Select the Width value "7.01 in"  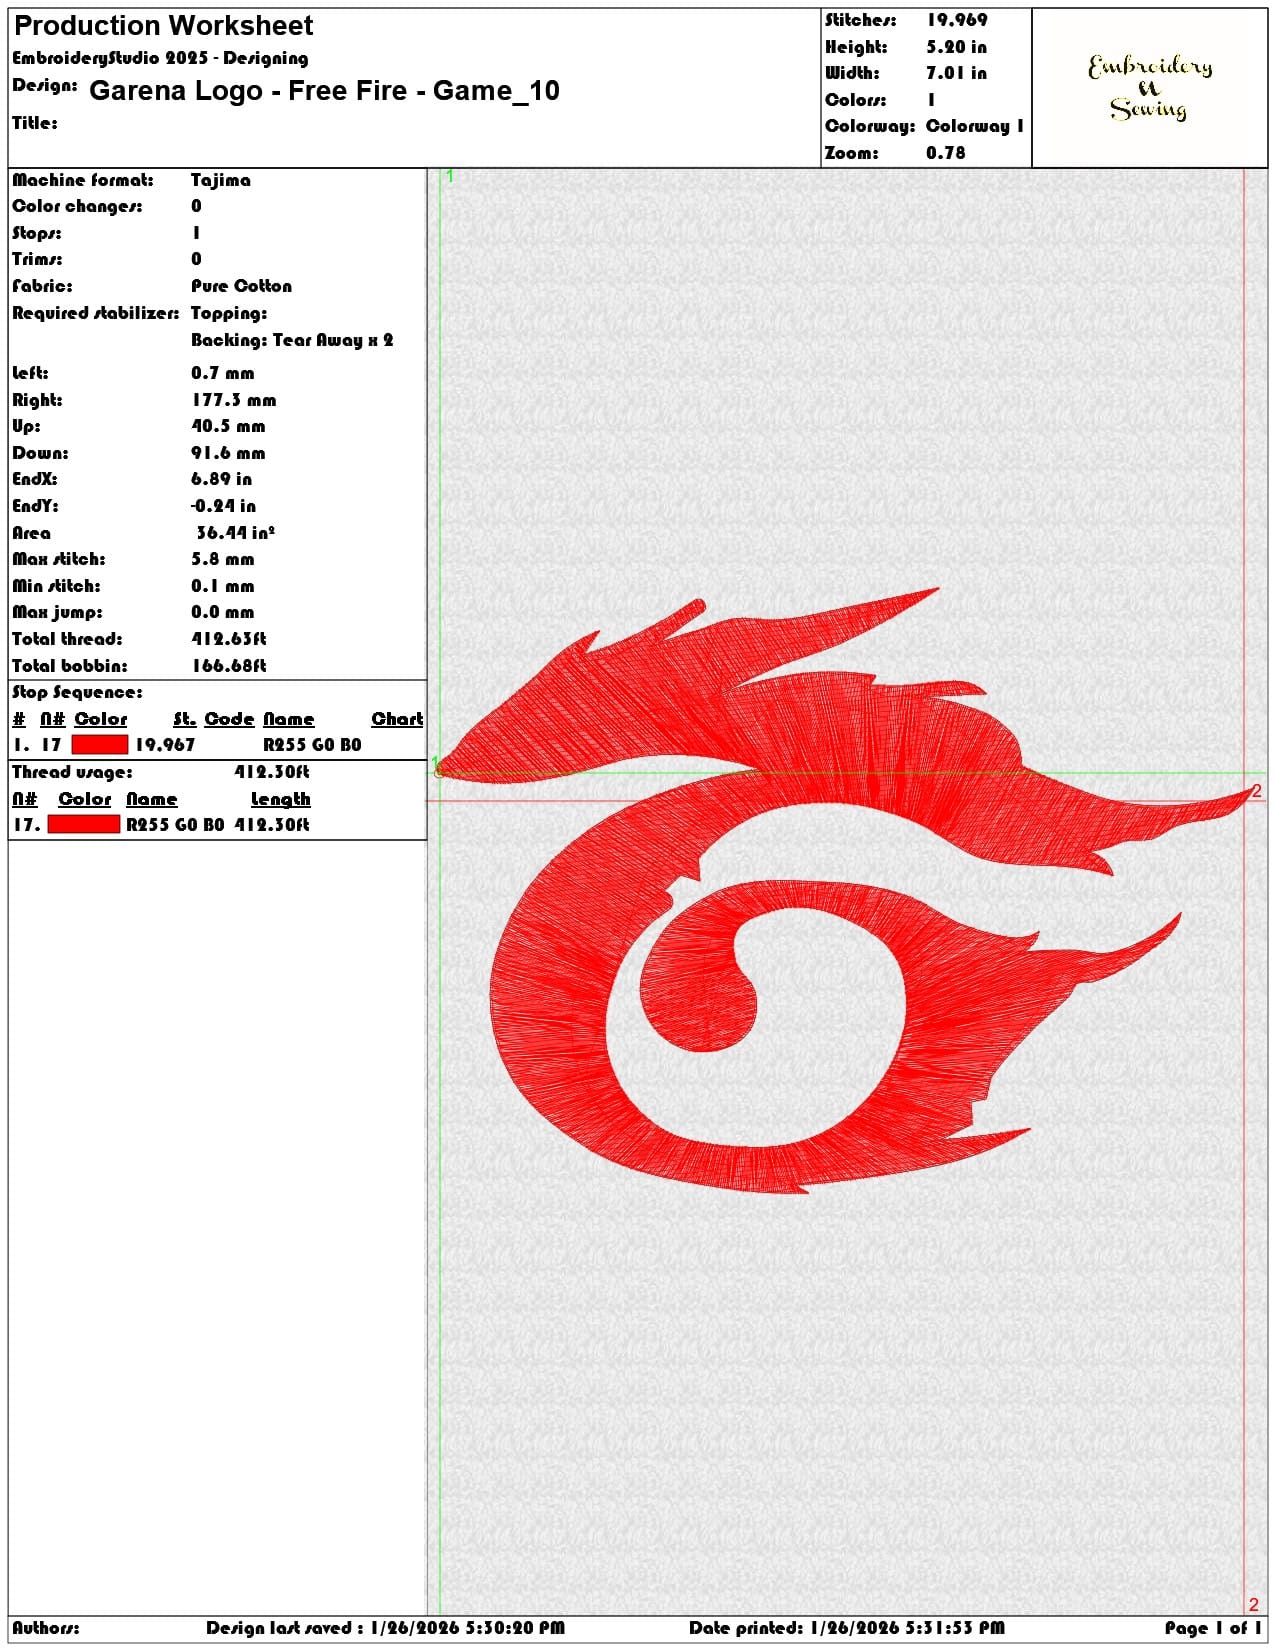click(956, 73)
